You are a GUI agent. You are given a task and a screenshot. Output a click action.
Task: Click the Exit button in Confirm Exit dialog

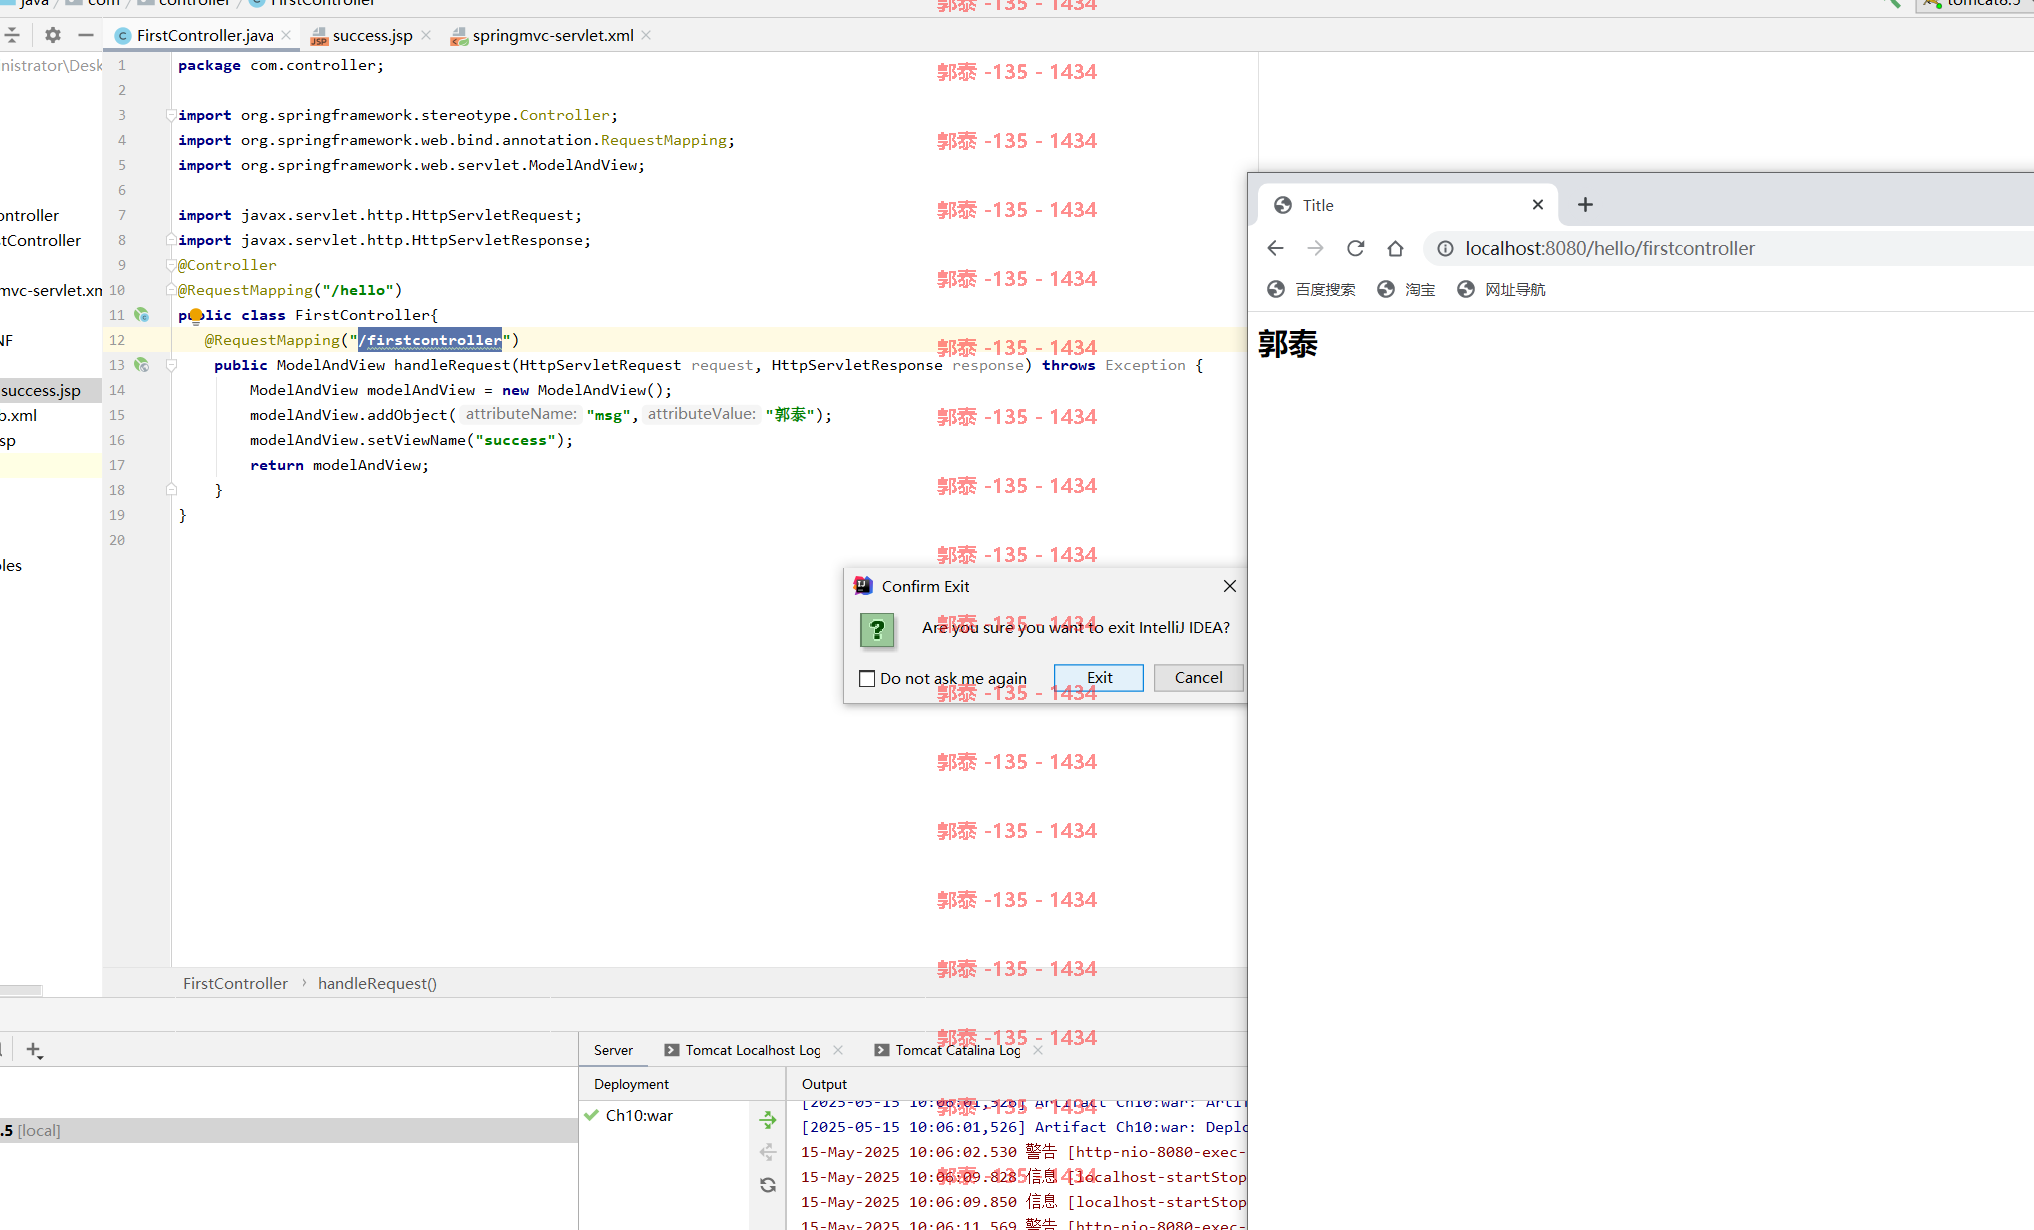pos(1098,678)
